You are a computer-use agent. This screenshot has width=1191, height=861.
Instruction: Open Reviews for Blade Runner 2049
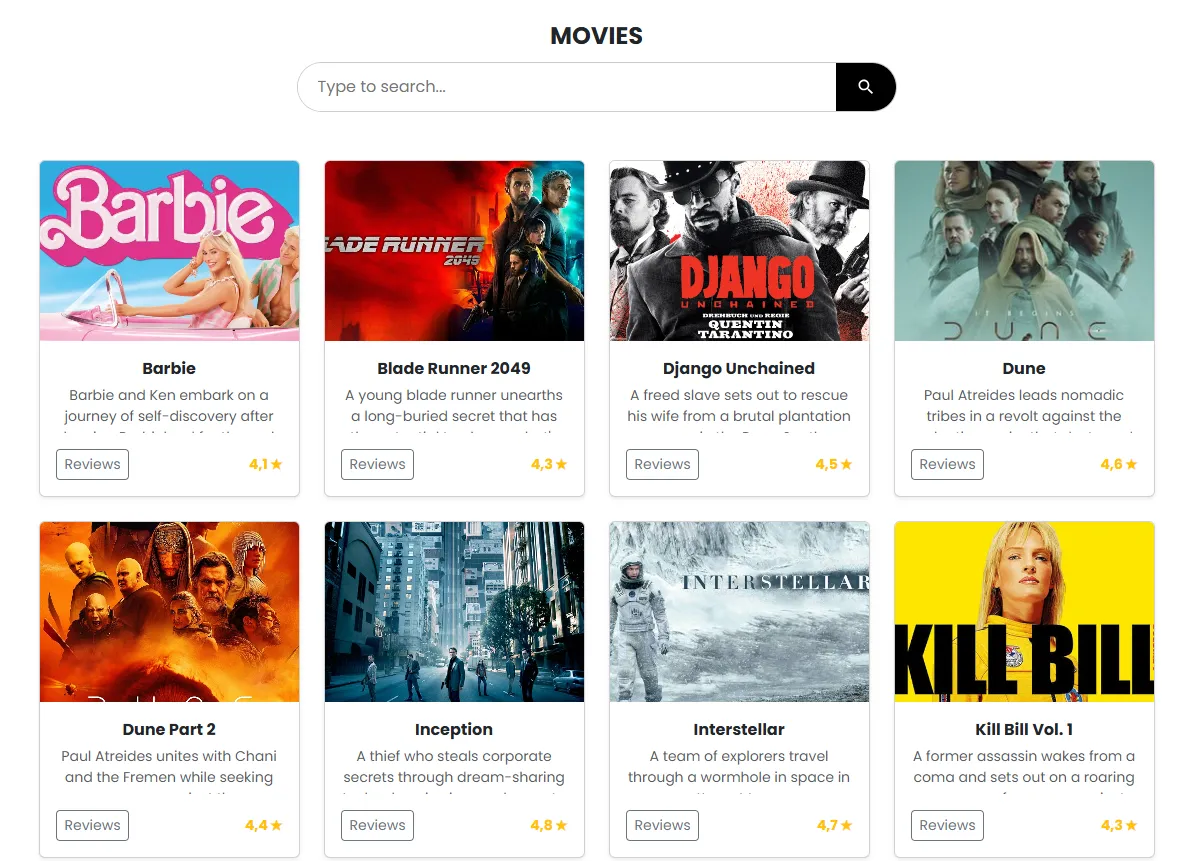(378, 464)
